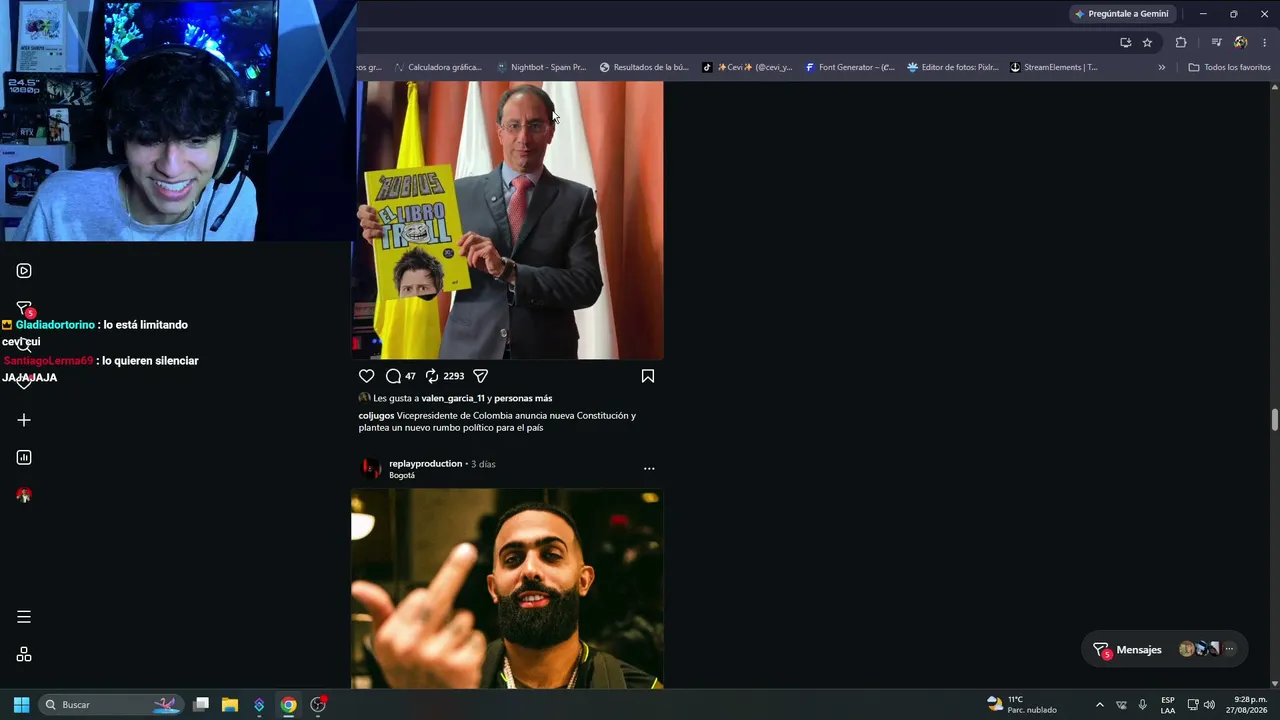
Task: Switch the ESP LAA keyboard language
Action: pos(1168,705)
